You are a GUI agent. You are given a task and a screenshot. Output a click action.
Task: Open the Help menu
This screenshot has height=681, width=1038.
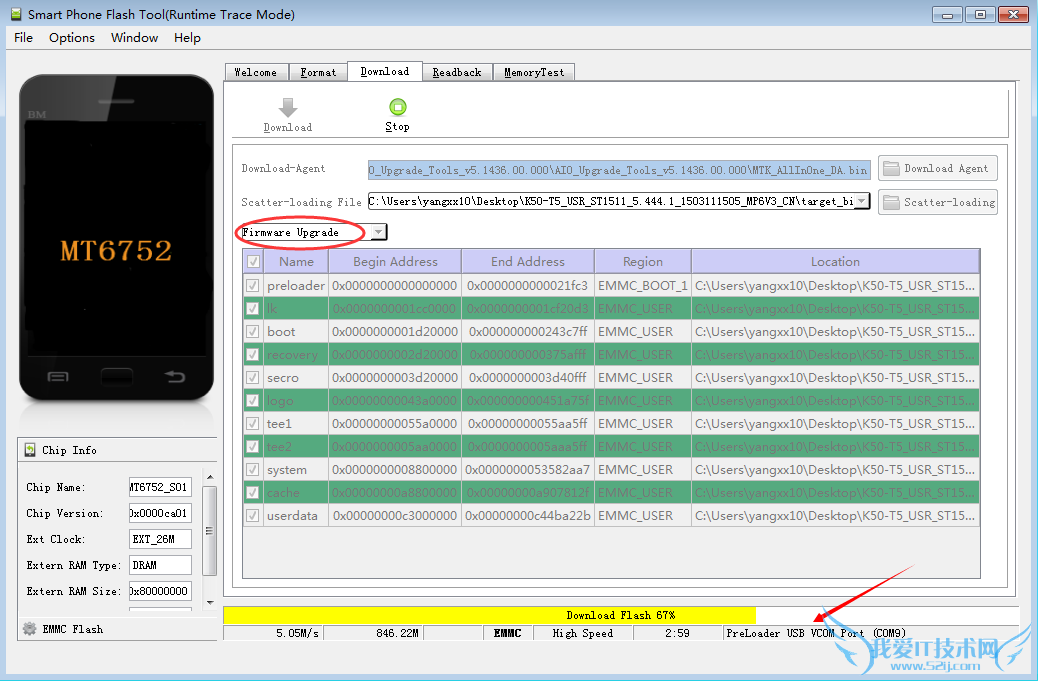(x=187, y=38)
